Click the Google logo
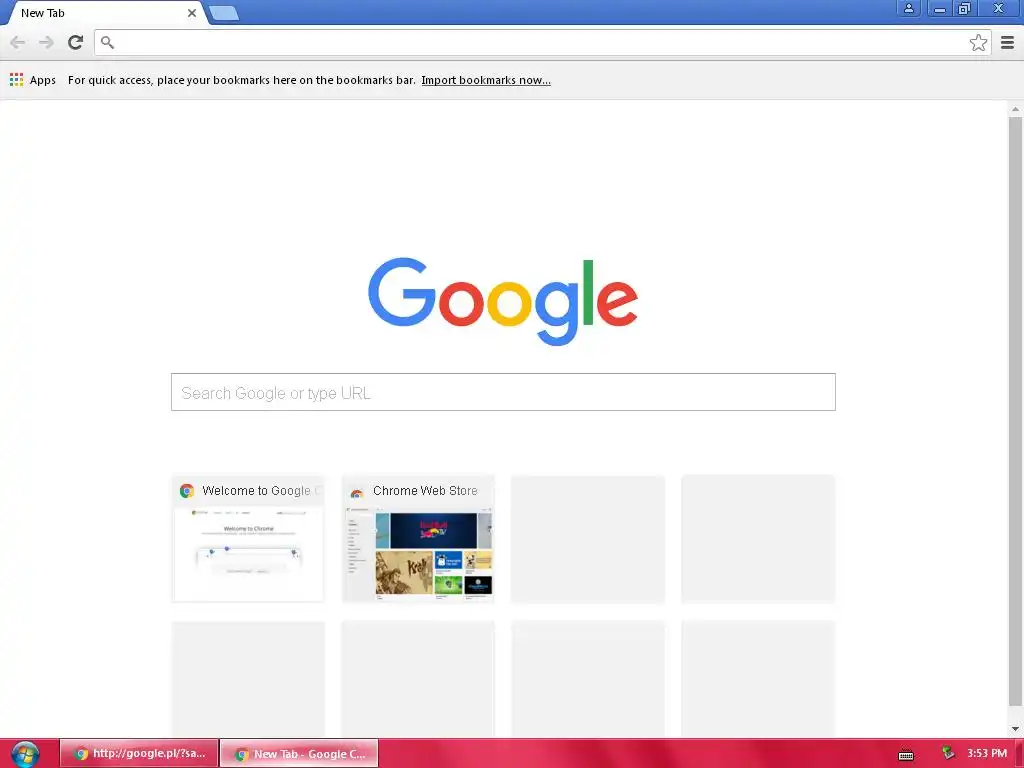This screenshot has height=768, width=1024. click(x=503, y=301)
